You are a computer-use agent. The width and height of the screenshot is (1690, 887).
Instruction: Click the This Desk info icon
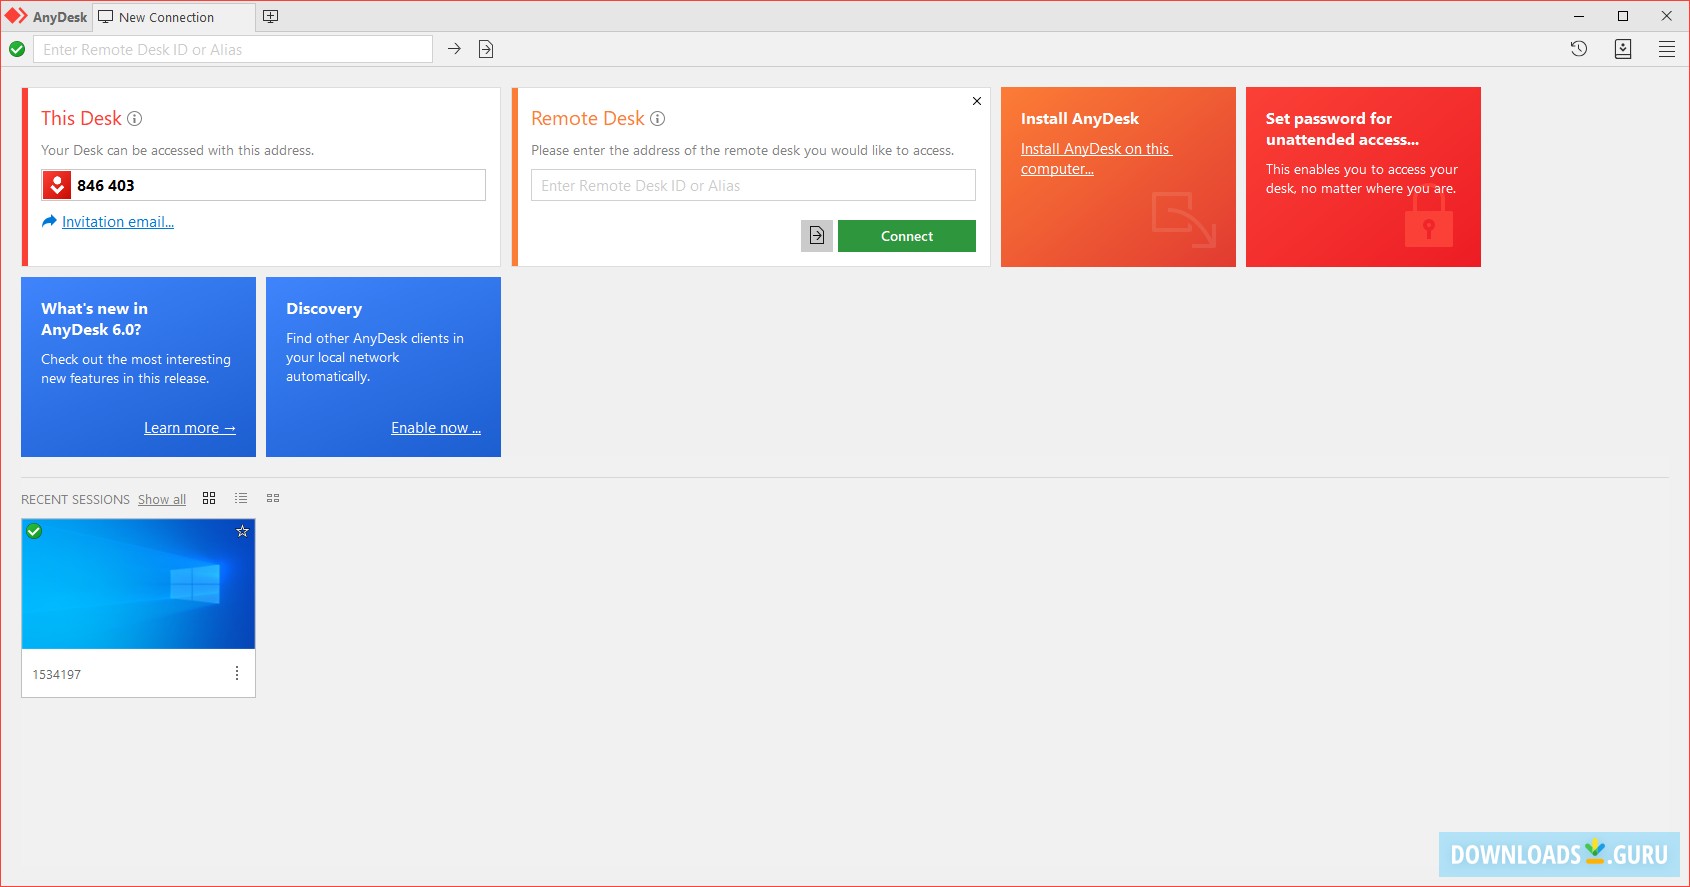[134, 118]
